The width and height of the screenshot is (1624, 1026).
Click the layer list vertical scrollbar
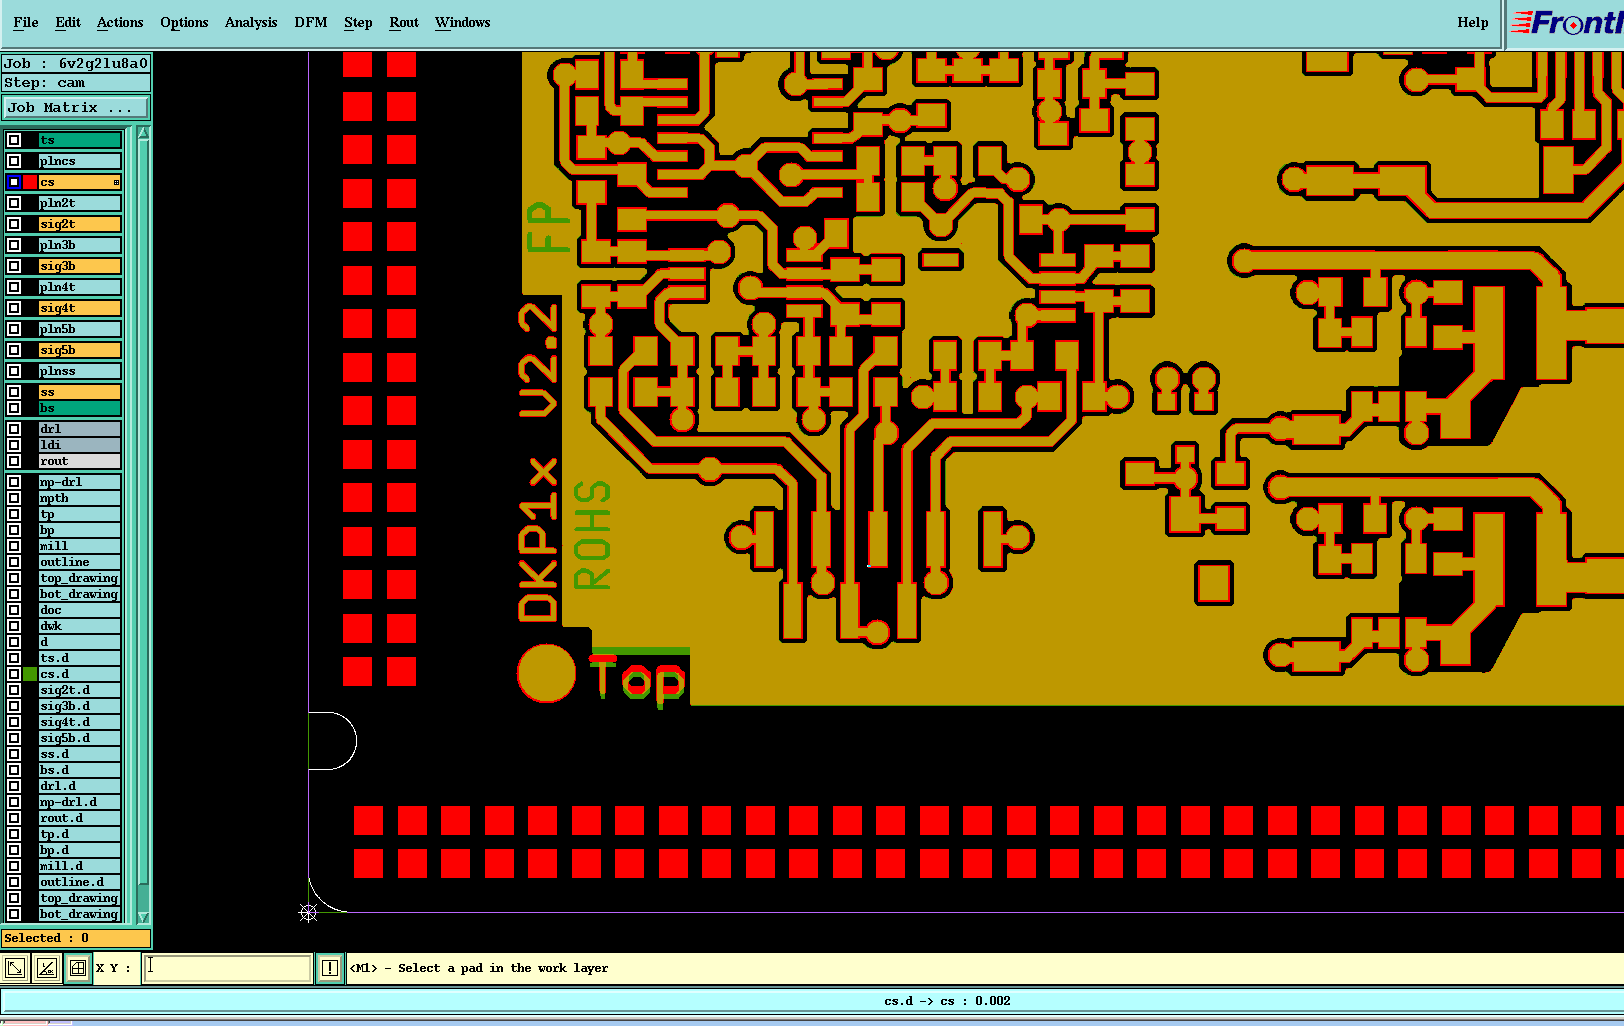point(143,525)
